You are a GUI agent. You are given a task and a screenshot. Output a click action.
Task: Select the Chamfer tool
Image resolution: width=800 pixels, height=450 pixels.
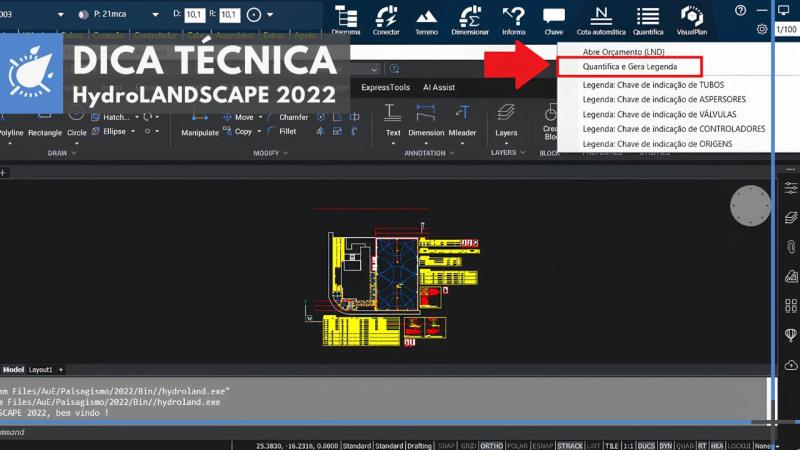tap(288, 117)
